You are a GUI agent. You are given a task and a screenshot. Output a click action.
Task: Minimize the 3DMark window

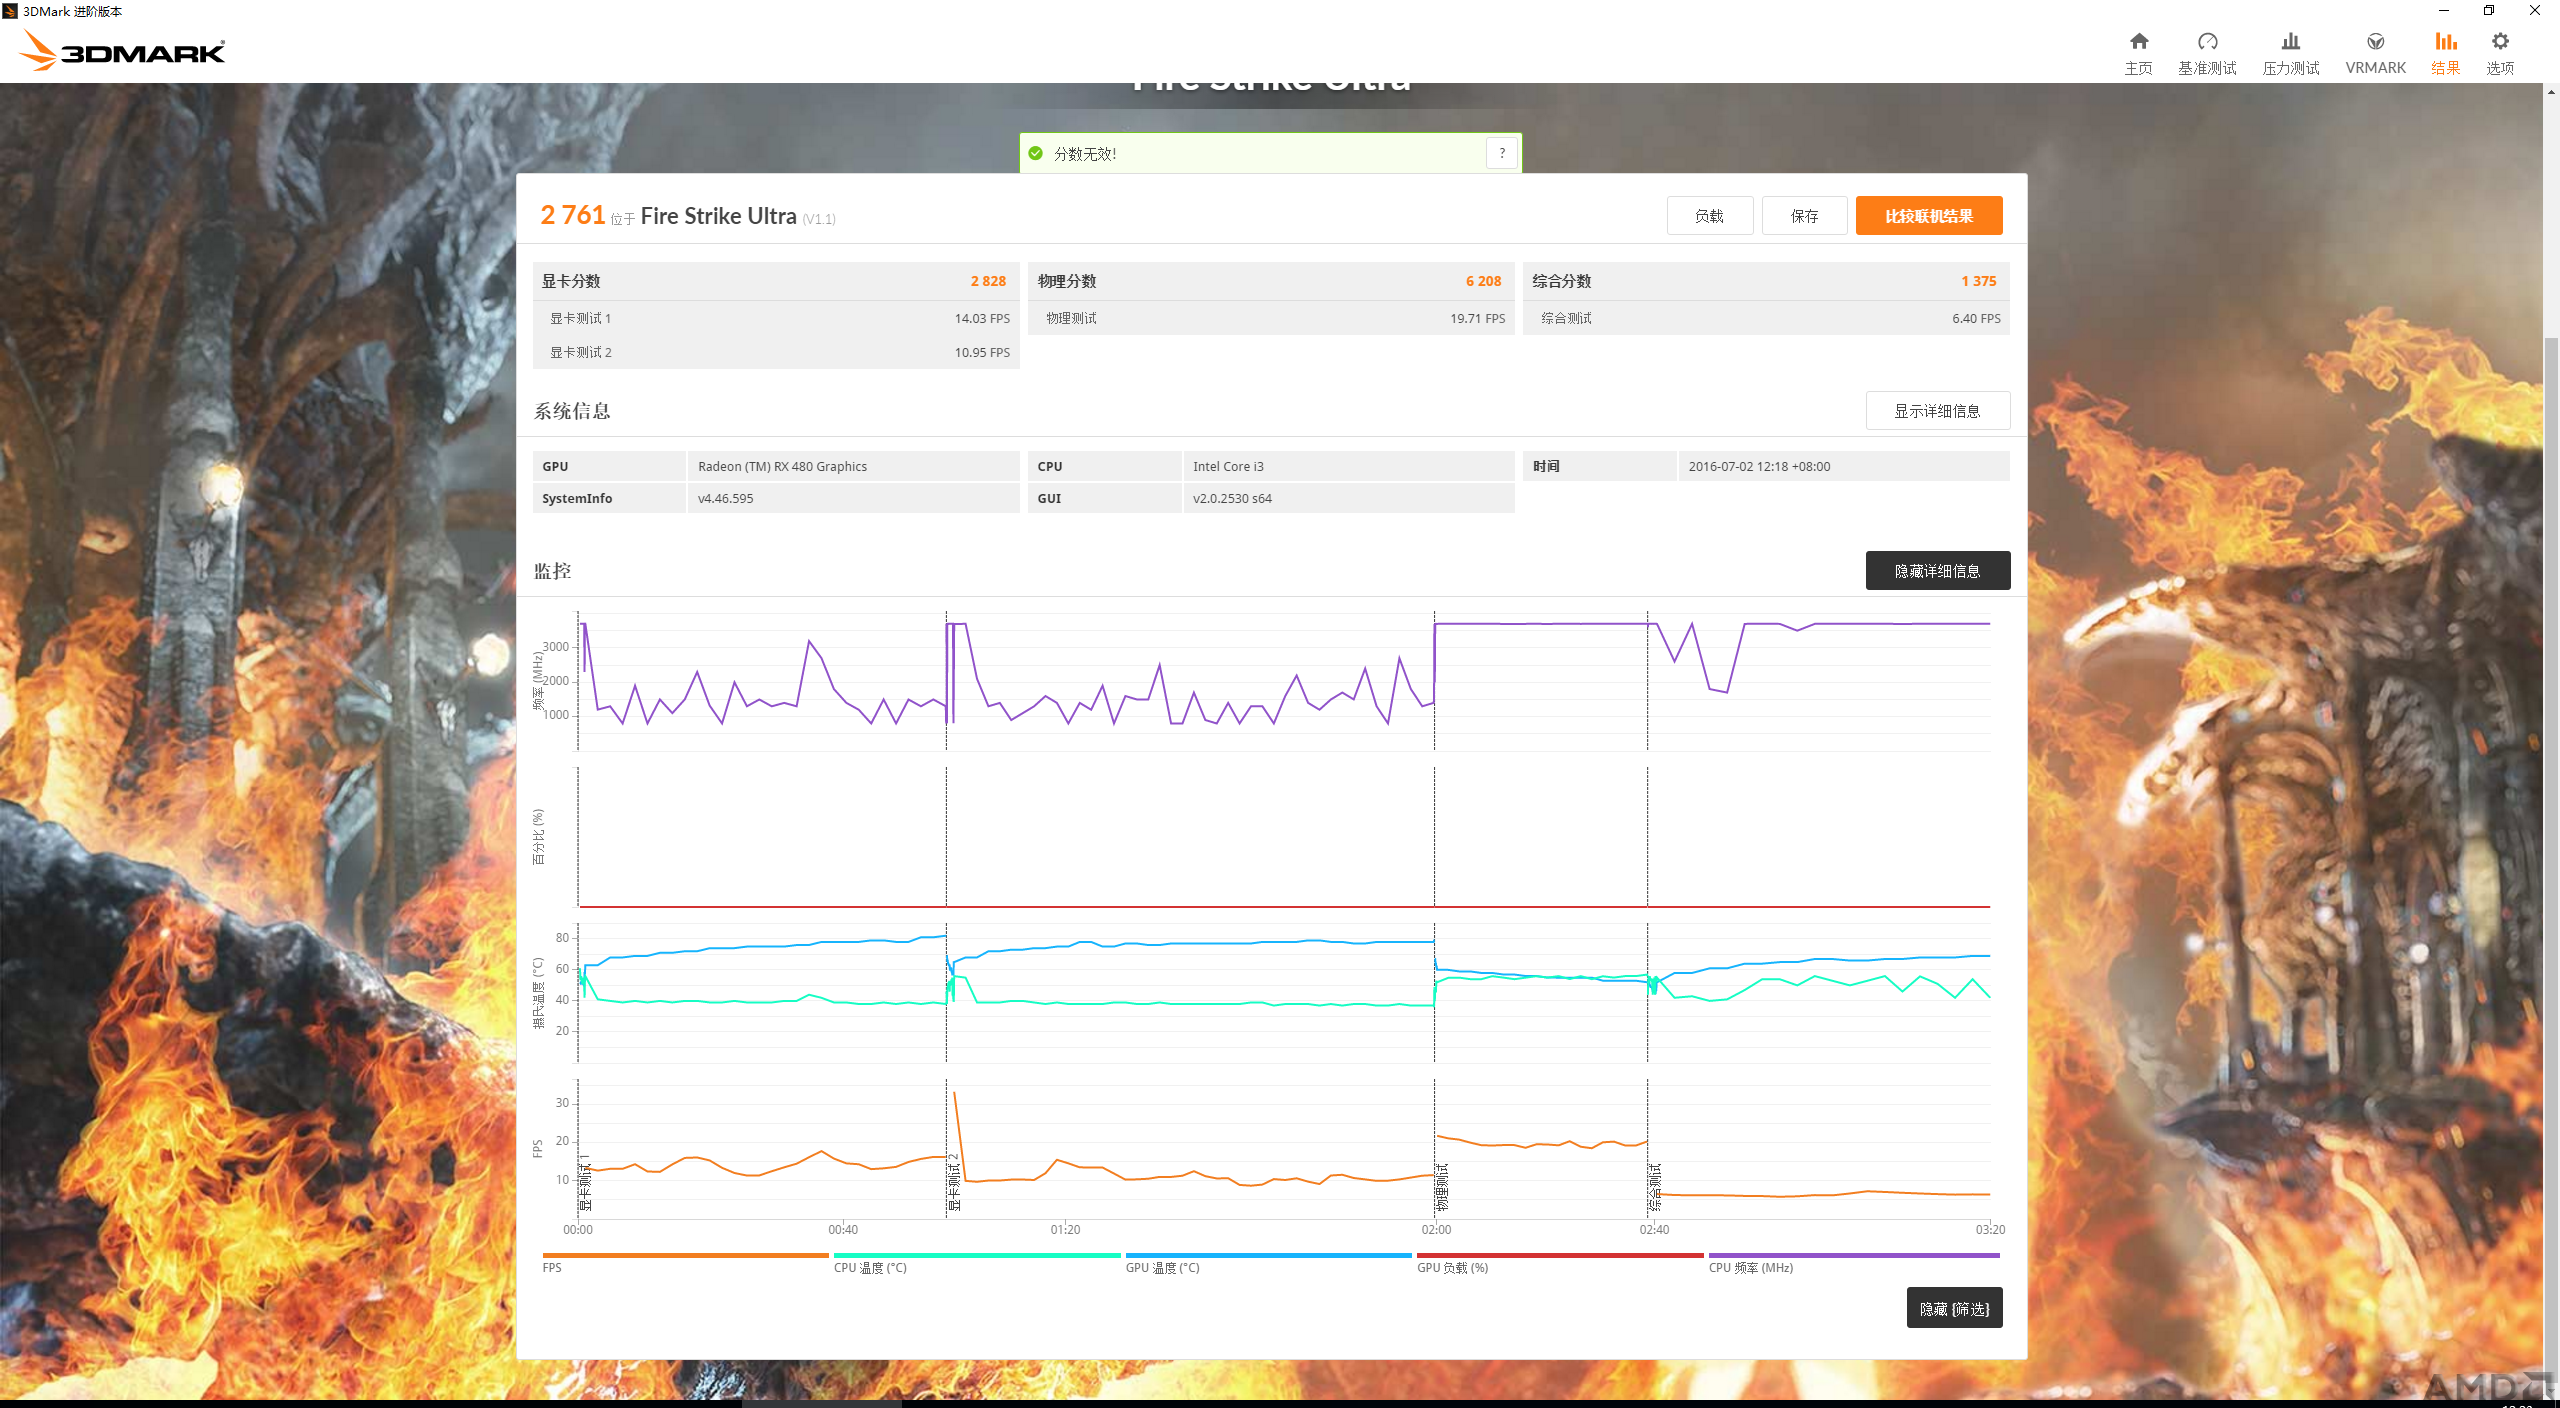2443,11
